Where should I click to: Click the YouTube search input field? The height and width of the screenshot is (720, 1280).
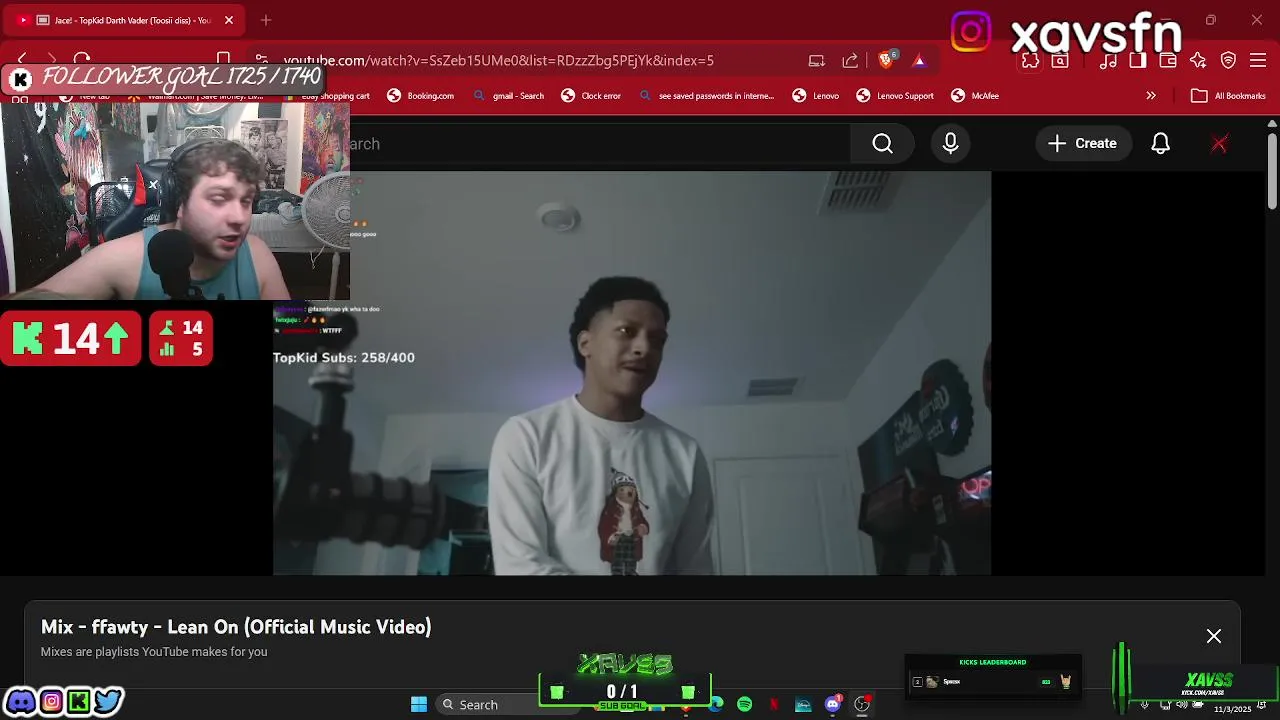(x=600, y=143)
